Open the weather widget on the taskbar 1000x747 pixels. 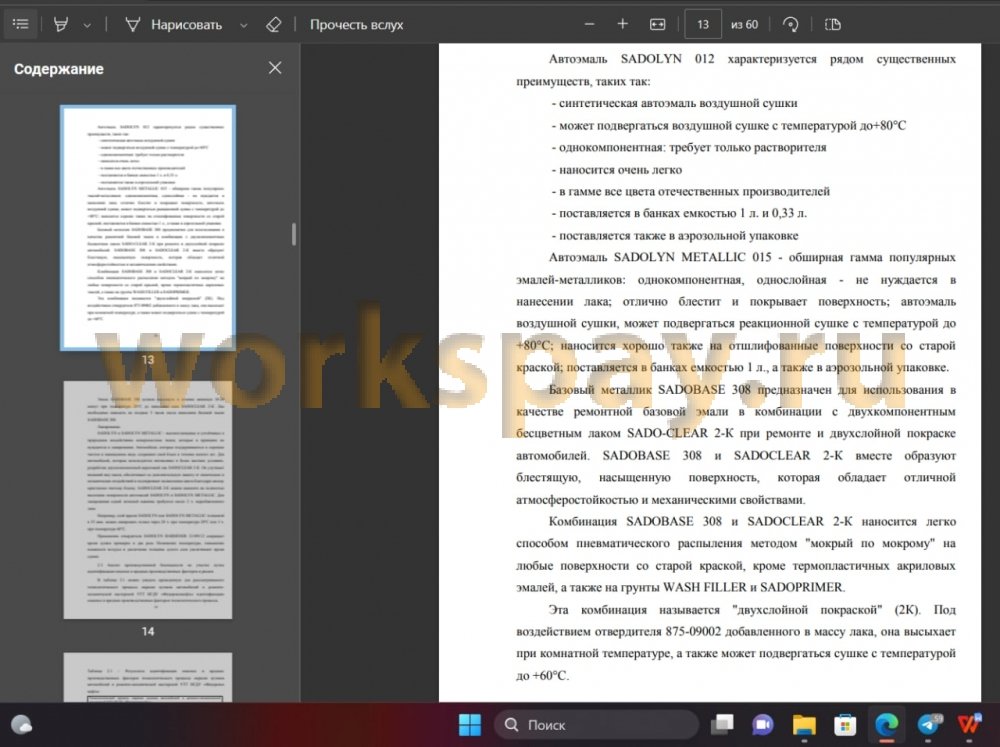pyautogui.click(x=22, y=725)
